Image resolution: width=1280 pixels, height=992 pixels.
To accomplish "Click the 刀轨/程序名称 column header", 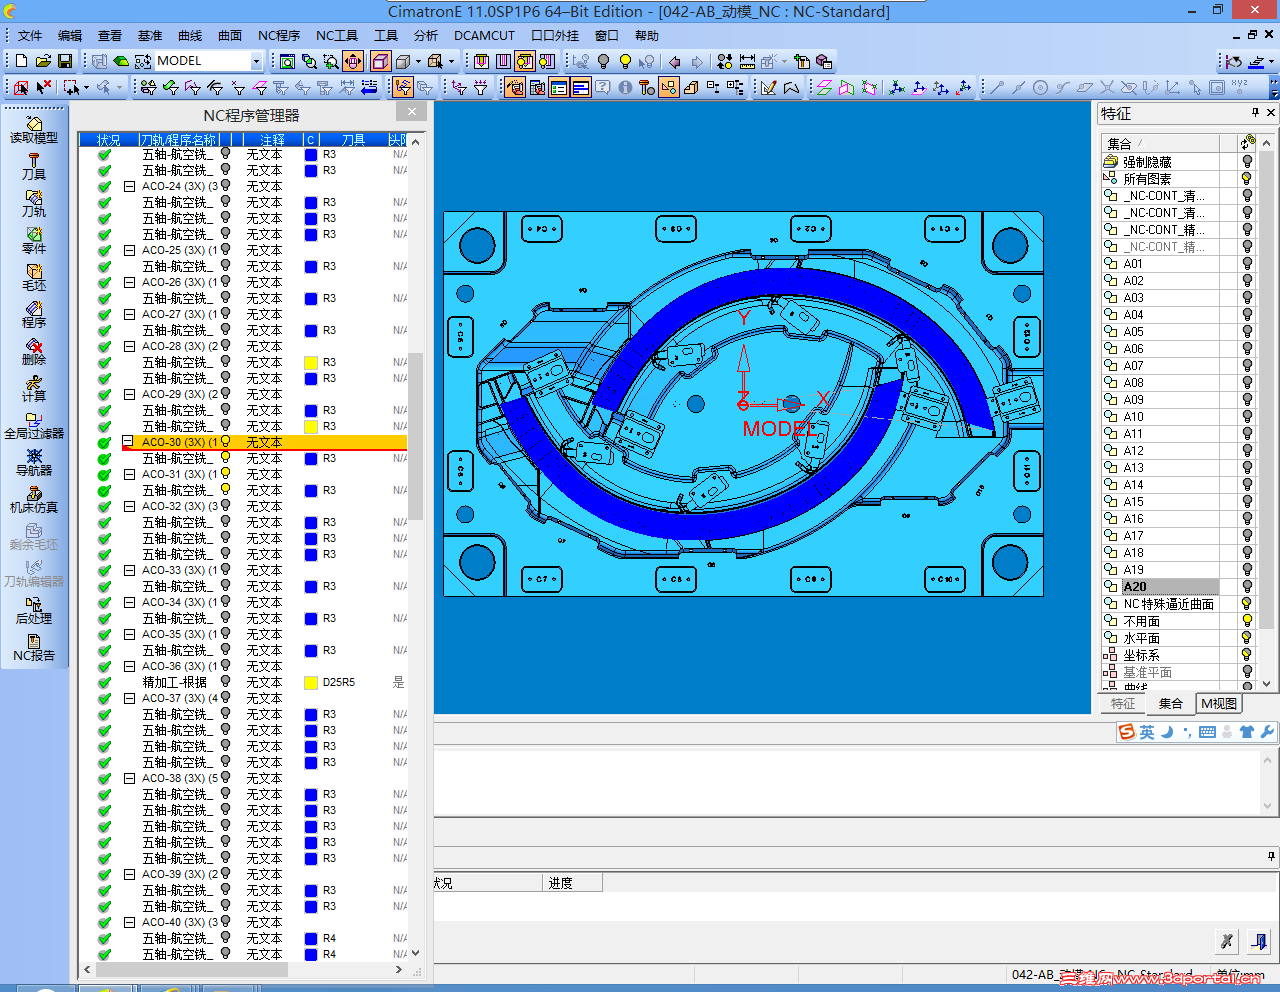I will point(178,140).
